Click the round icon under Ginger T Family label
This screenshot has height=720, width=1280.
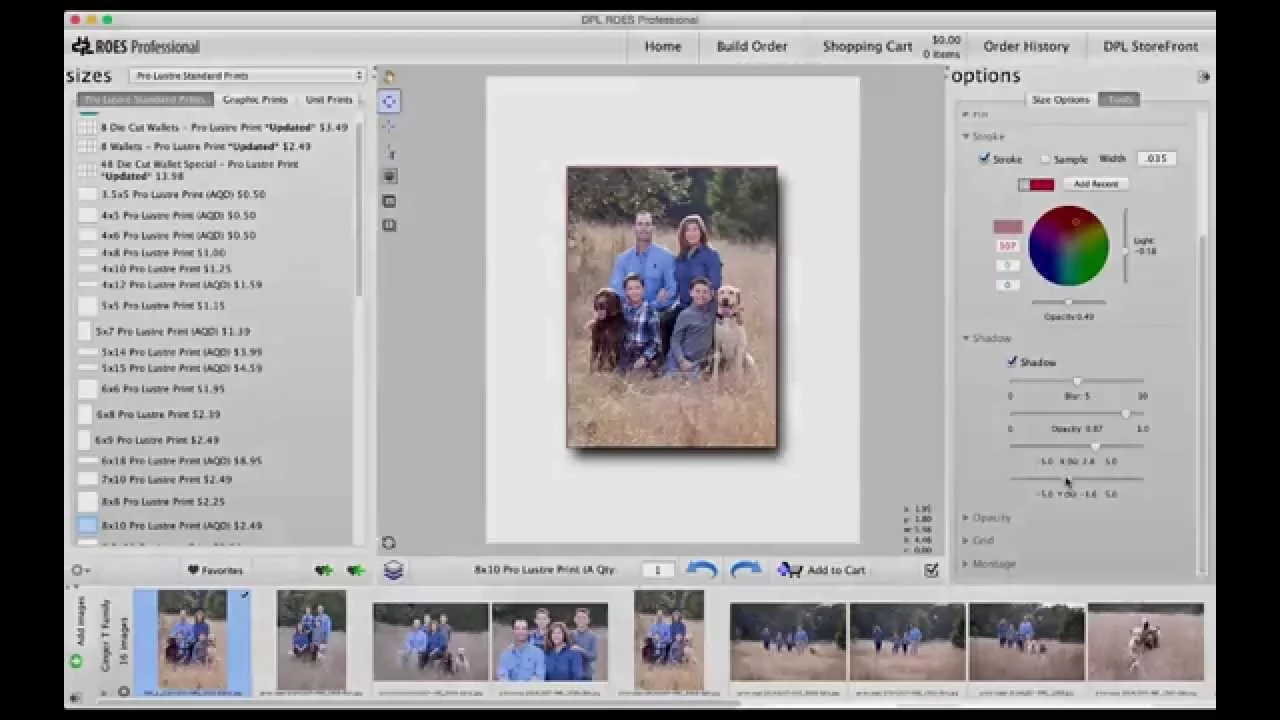(124, 691)
